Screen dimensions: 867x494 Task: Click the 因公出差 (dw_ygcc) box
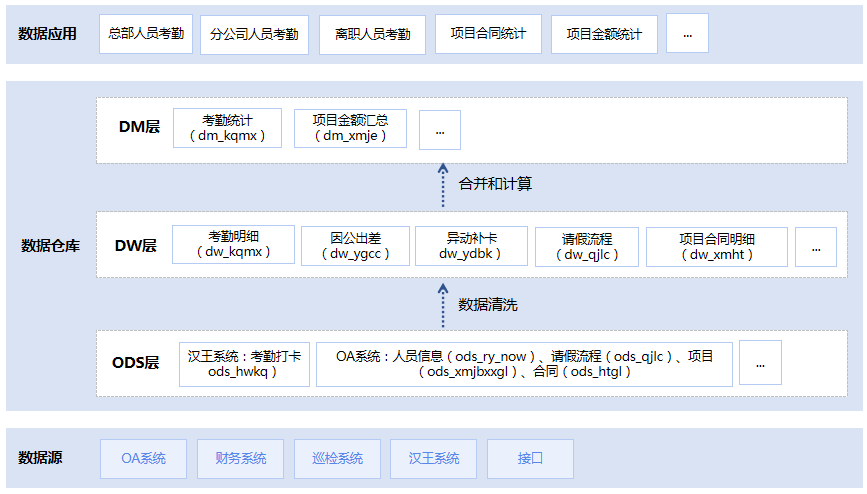356,245
